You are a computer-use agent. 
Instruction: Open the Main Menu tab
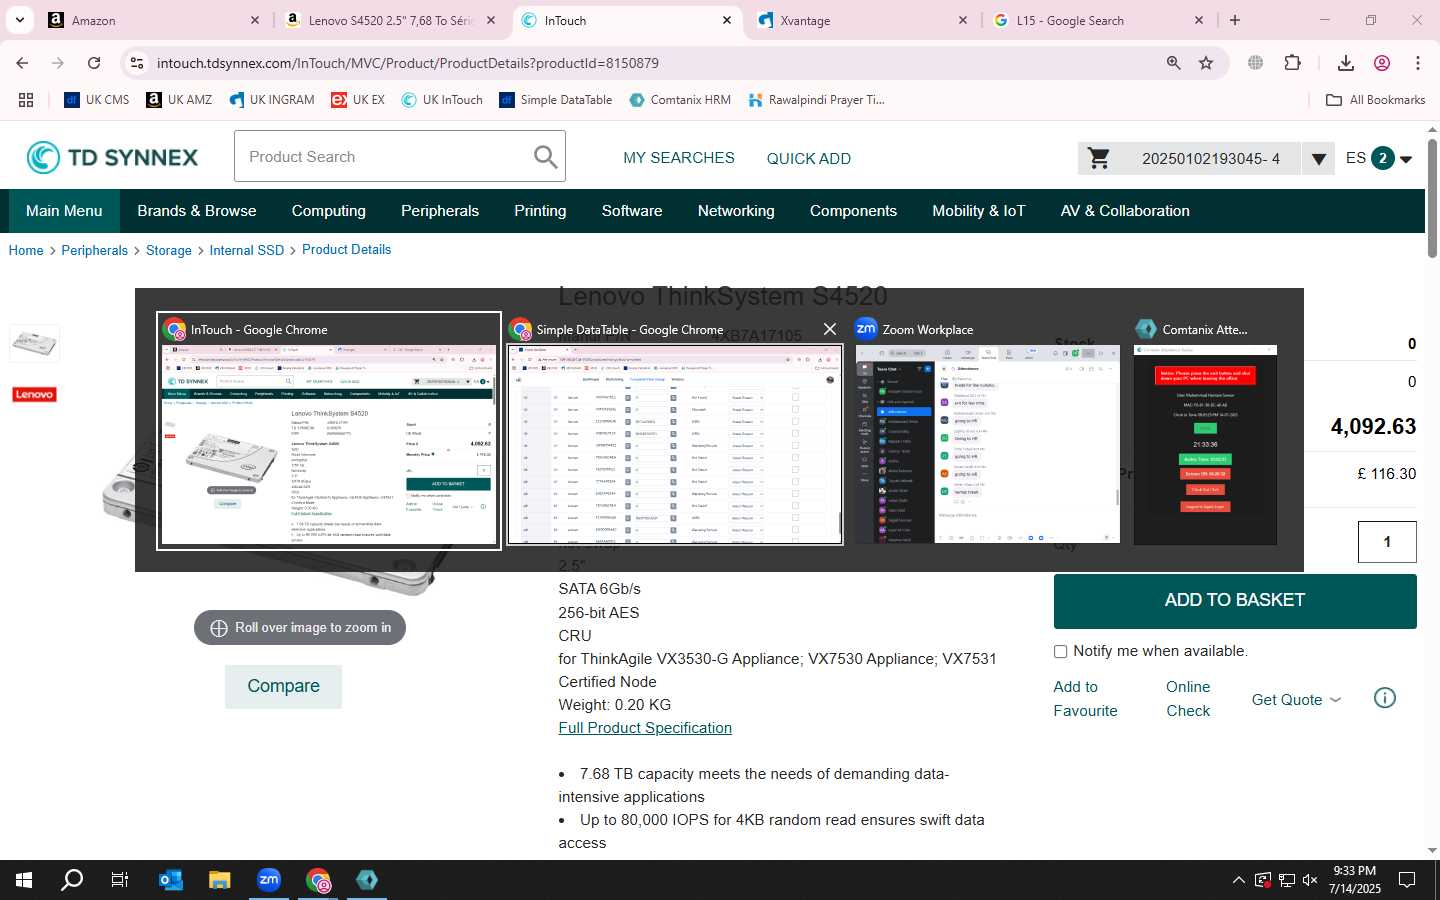64,211
